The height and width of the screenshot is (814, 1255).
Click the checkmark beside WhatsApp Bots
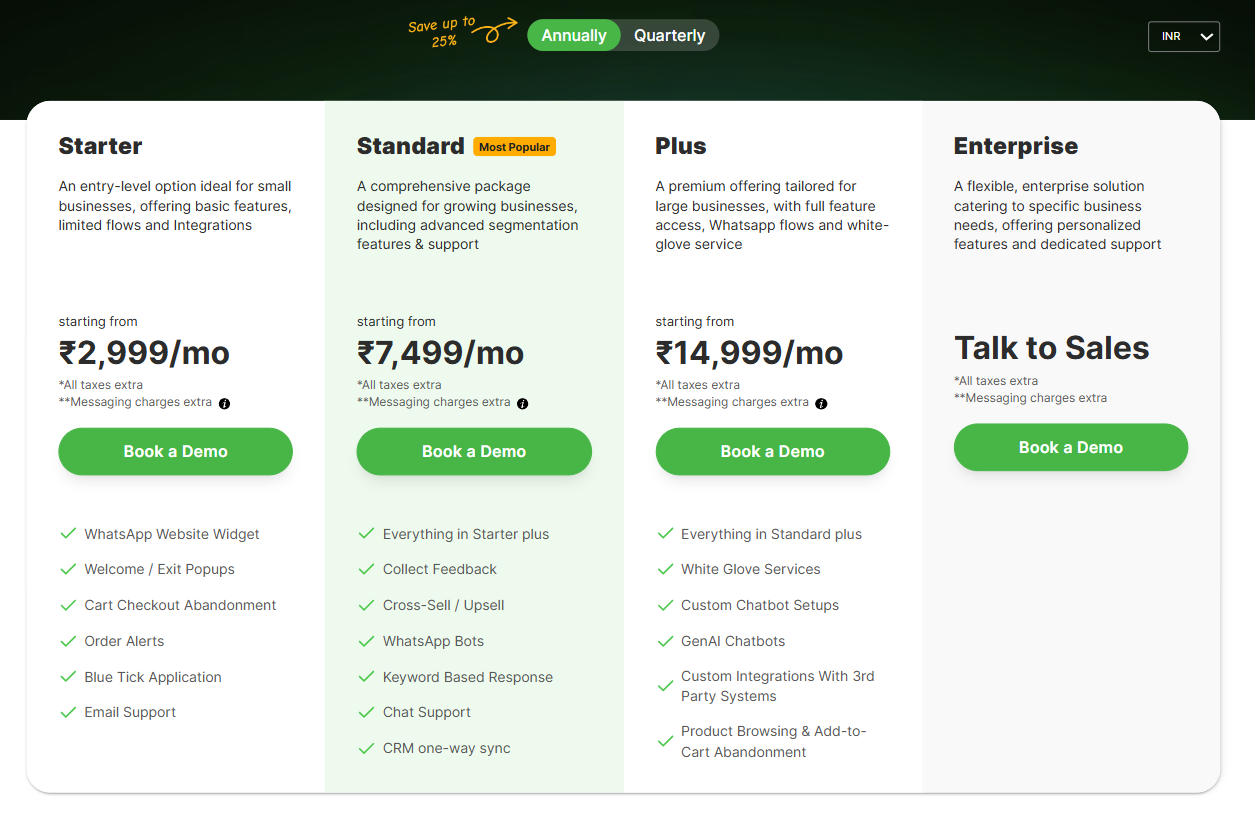(x=366, y=641)
